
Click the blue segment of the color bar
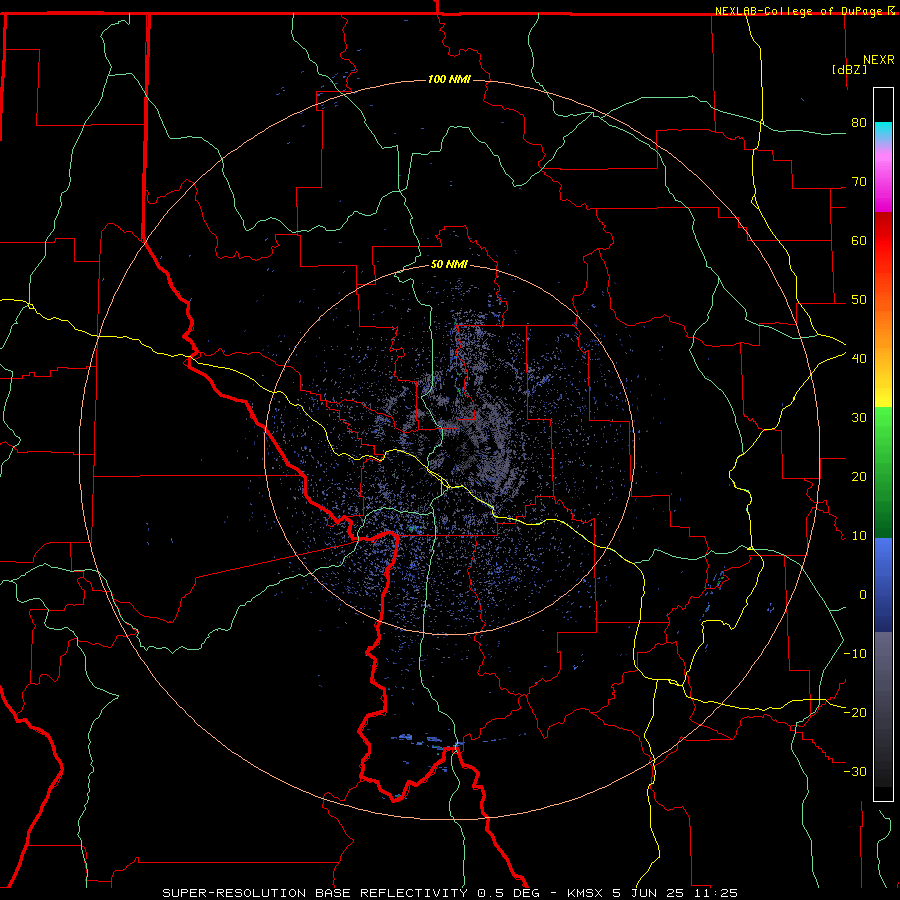883,585
